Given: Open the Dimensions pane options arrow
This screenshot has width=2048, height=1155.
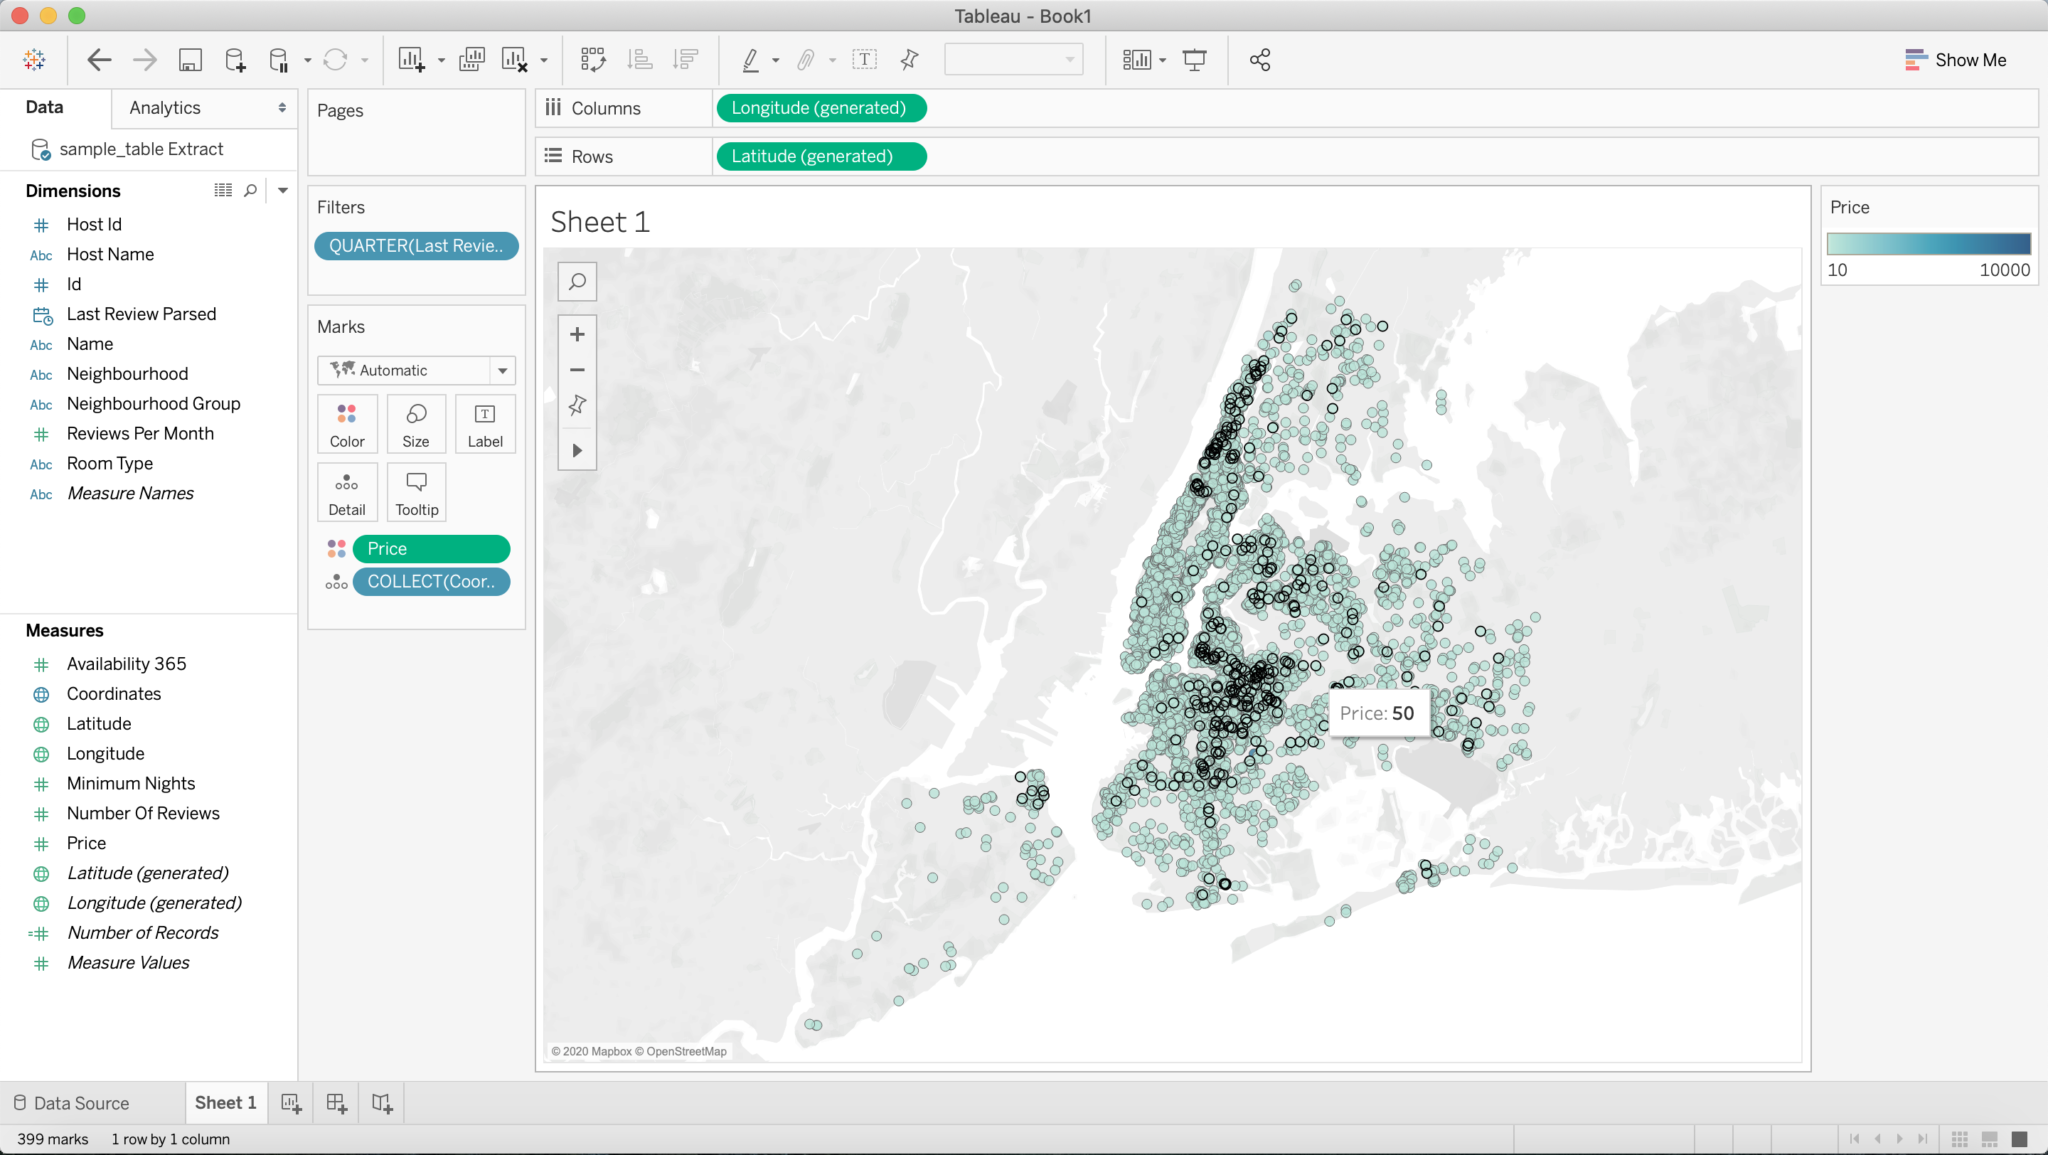Looking at the screenshot, I should tap(282, 190).
